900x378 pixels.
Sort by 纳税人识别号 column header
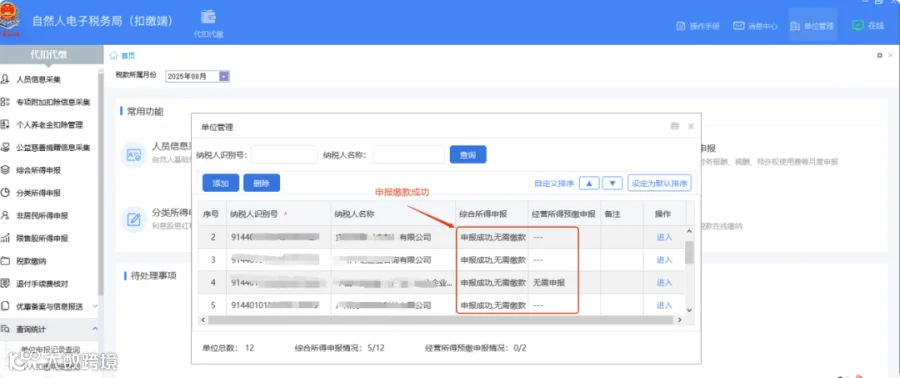(278, 214)
